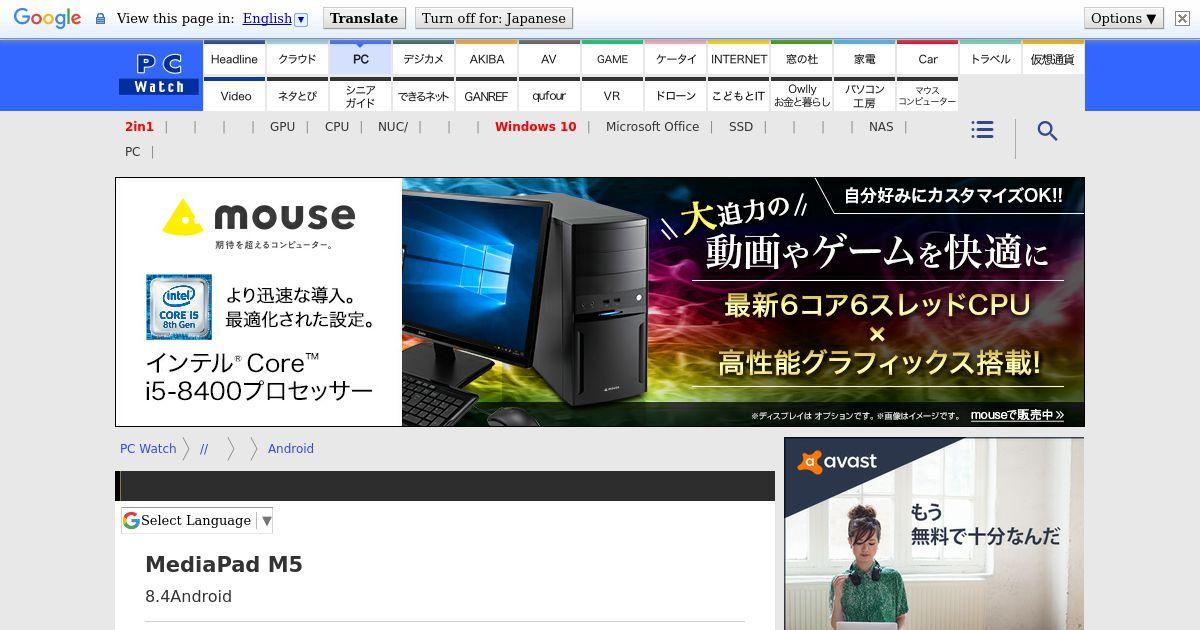The height and width of the screenshot is (630, 1200).
Task: Open the 仮想通貨 tab
Action: point(1052,59)
